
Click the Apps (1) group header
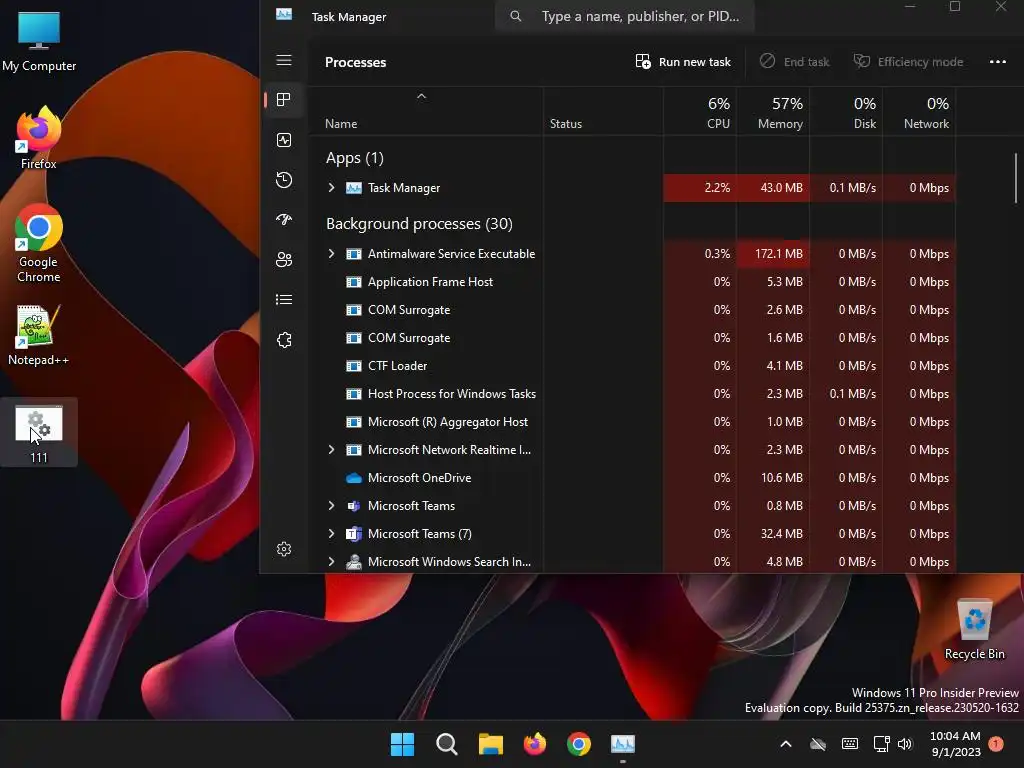tap(355, 157)
